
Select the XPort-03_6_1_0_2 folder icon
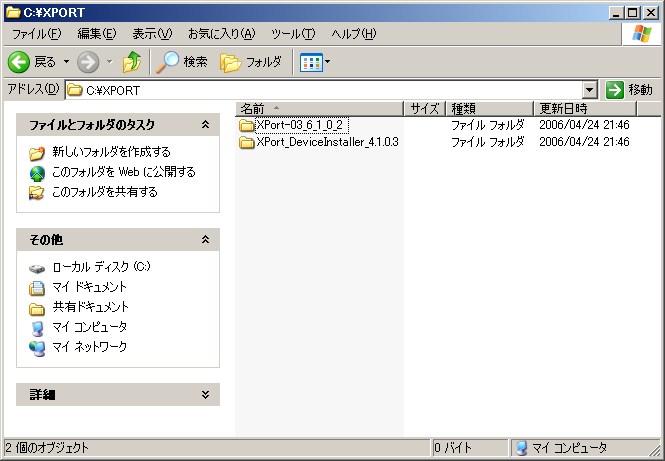pyautogui.click(x=246, y=126)
